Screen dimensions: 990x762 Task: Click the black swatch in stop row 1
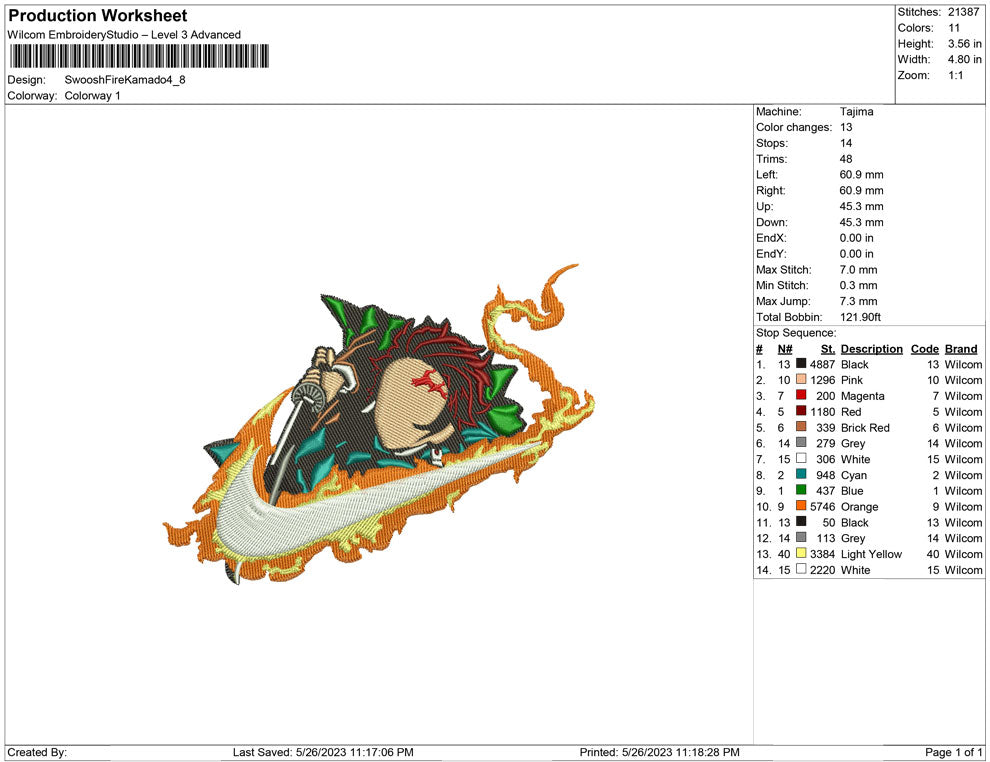[x=801, y=364]
